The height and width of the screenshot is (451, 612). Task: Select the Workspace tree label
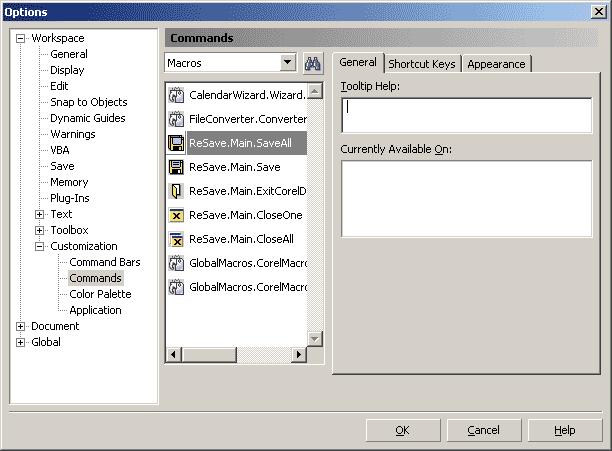tap(58, 38)
